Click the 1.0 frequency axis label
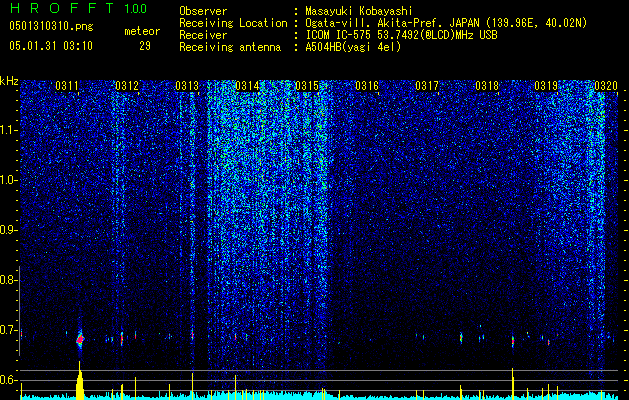 click(8, 180)
